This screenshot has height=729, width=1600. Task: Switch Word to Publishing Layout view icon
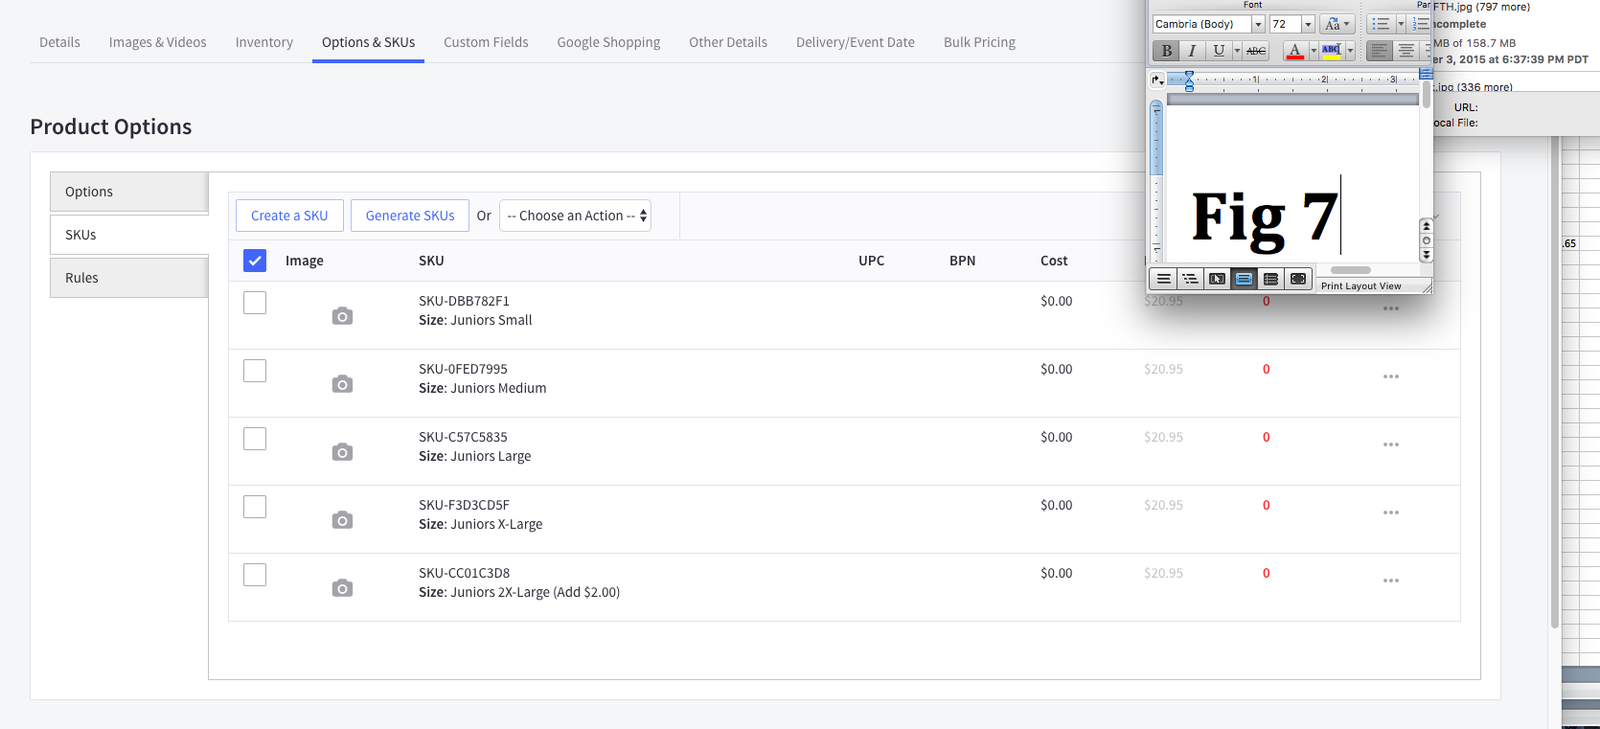point(1217,279)
